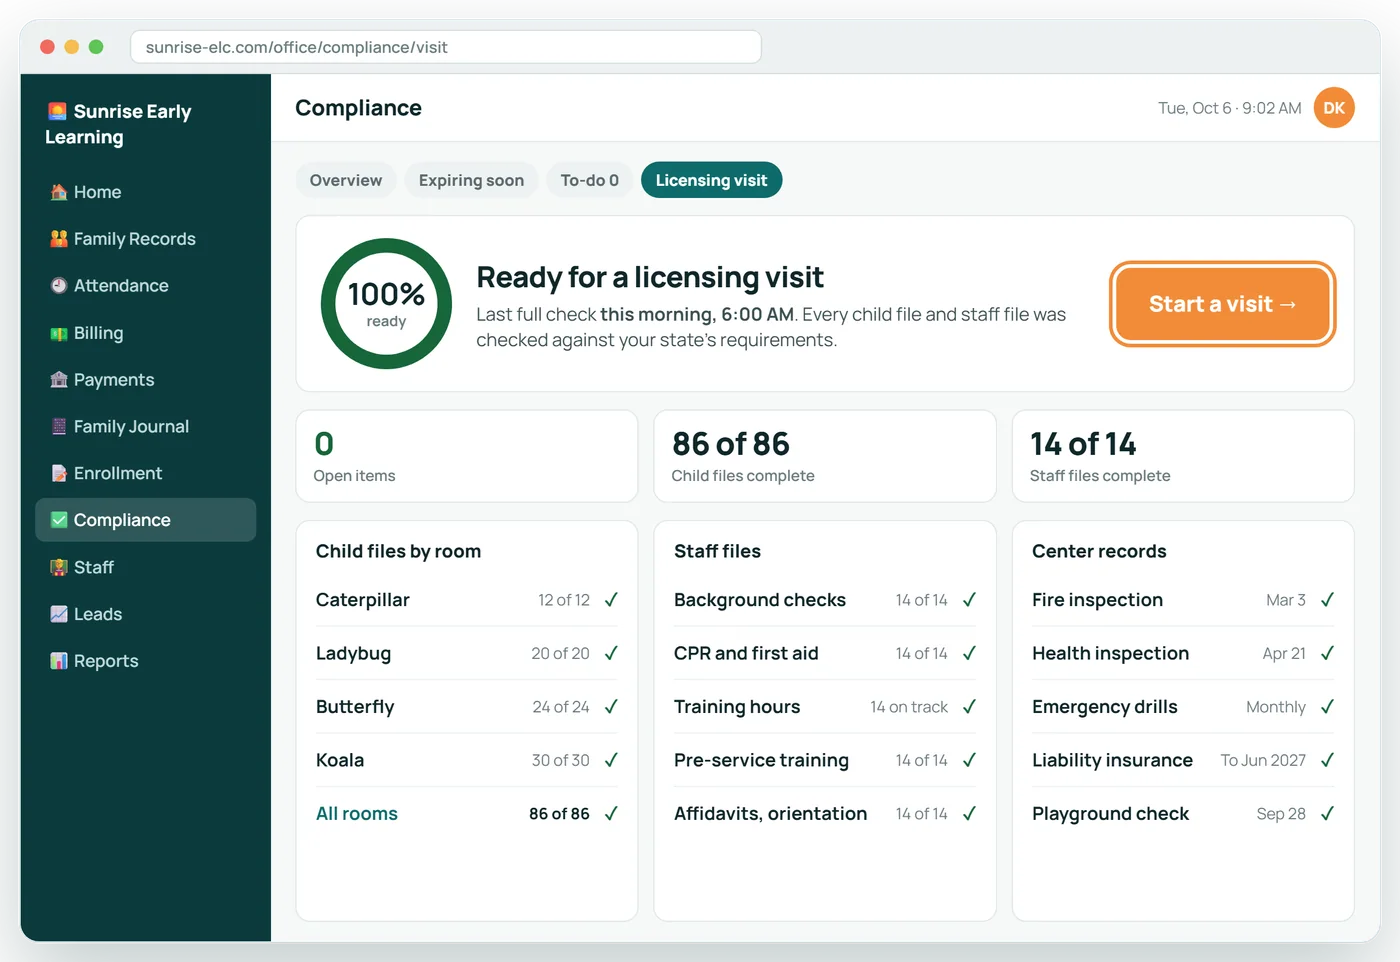Viewport: 1400px width, 962px height.
Task: Open the DK user avatar
Action: (x=1334, y=108)
